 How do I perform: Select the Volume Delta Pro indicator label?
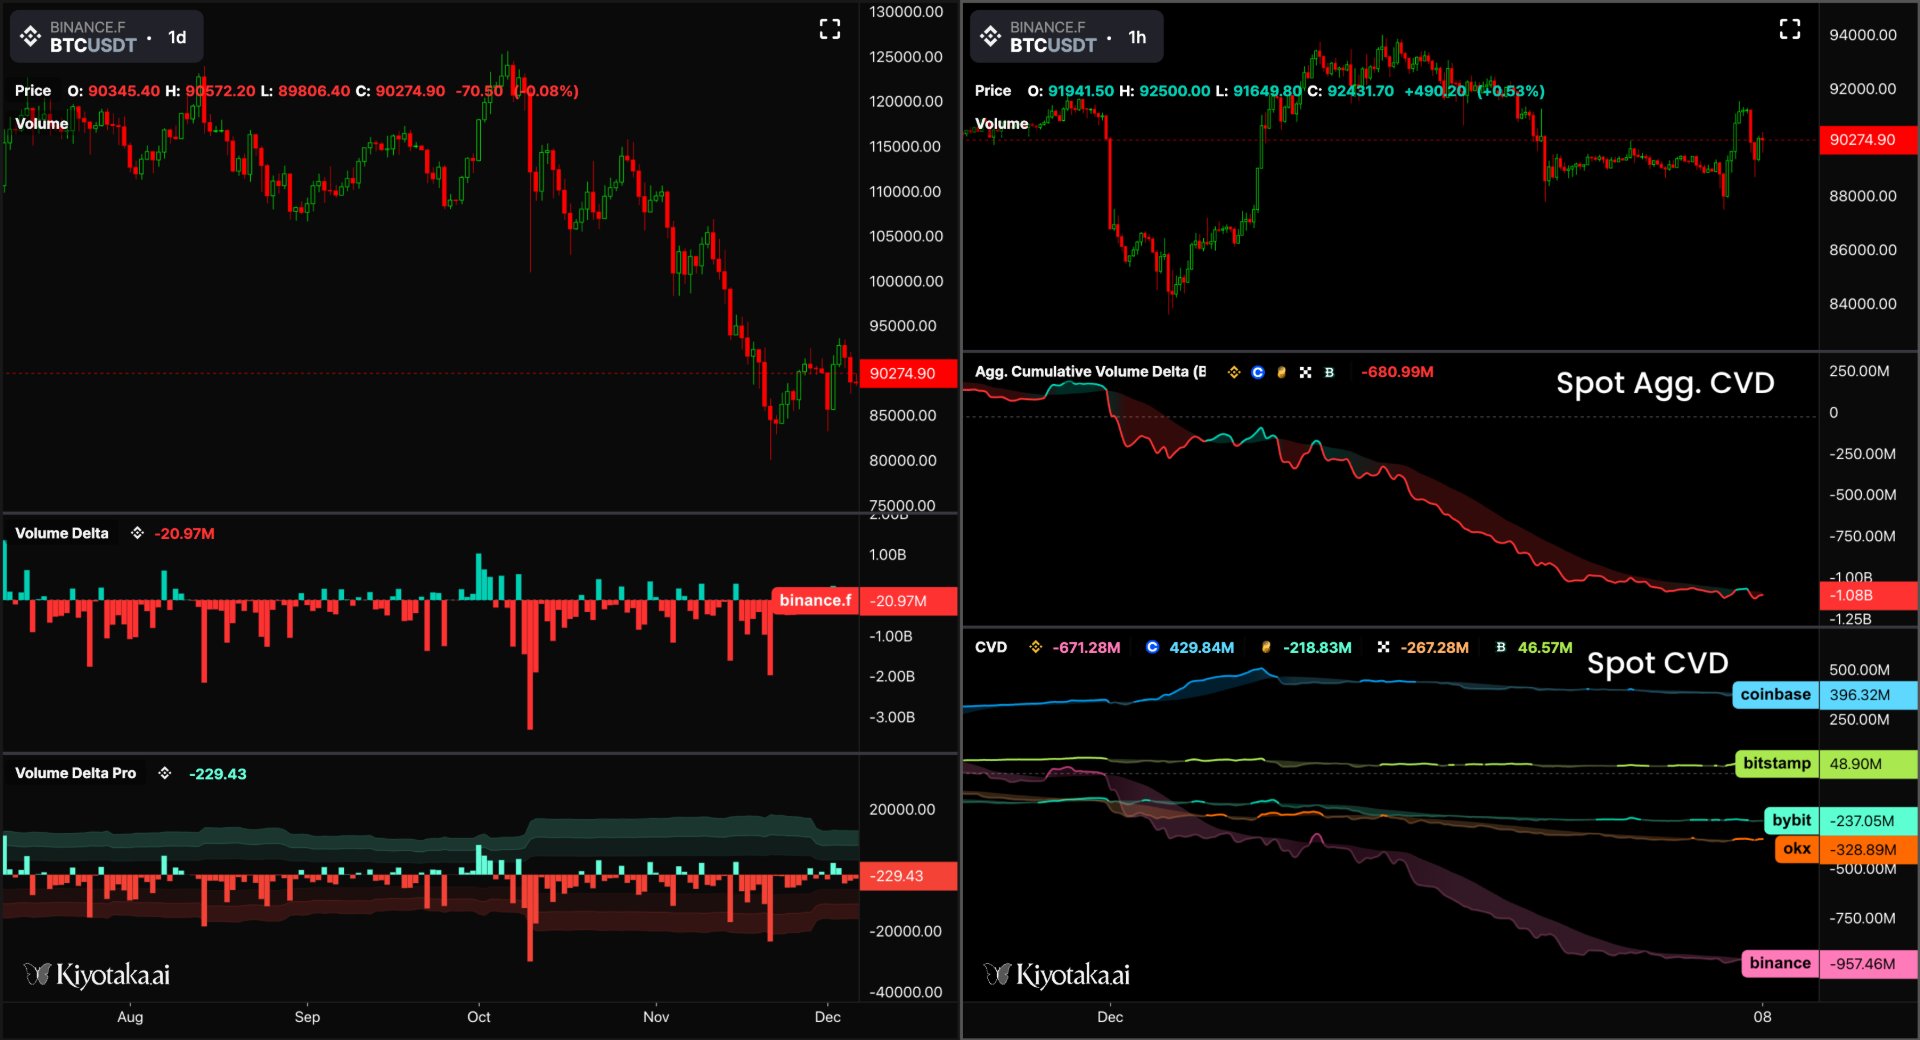pos(75,773)
